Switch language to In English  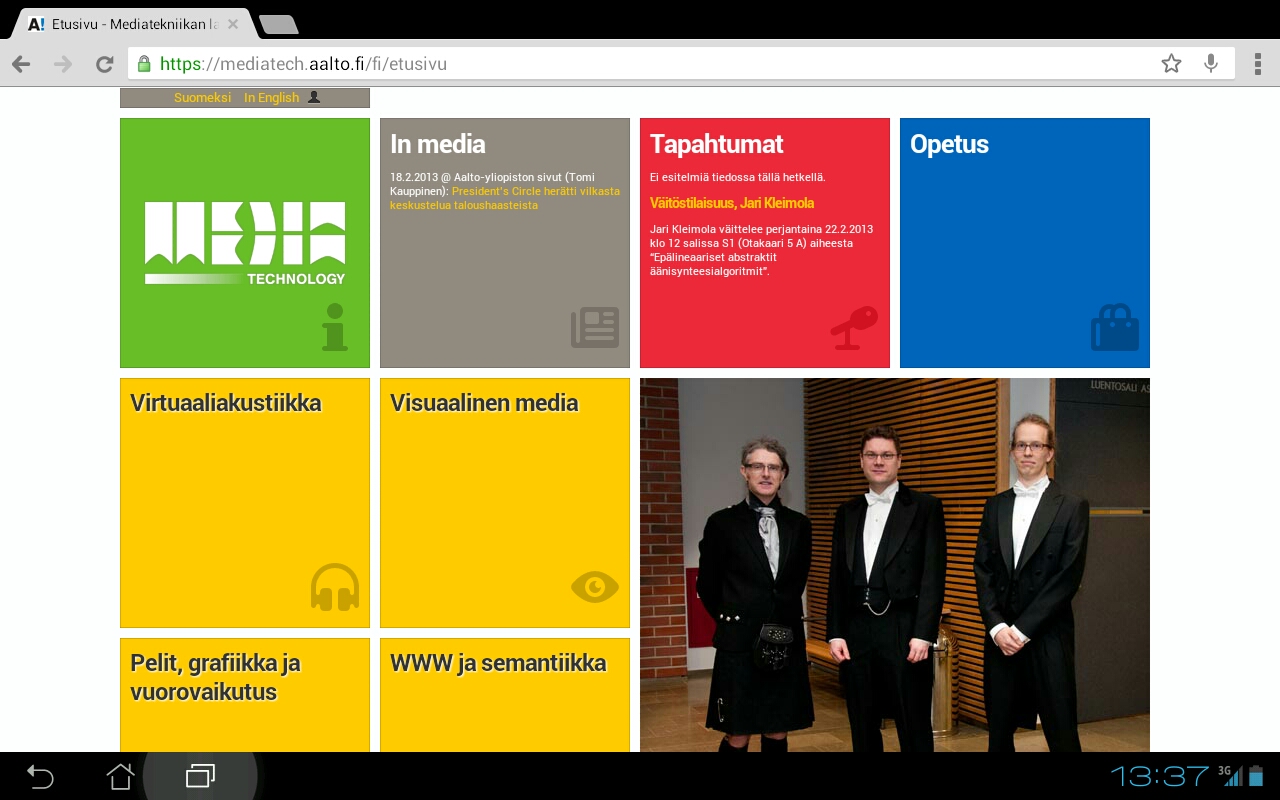[272, 98]
